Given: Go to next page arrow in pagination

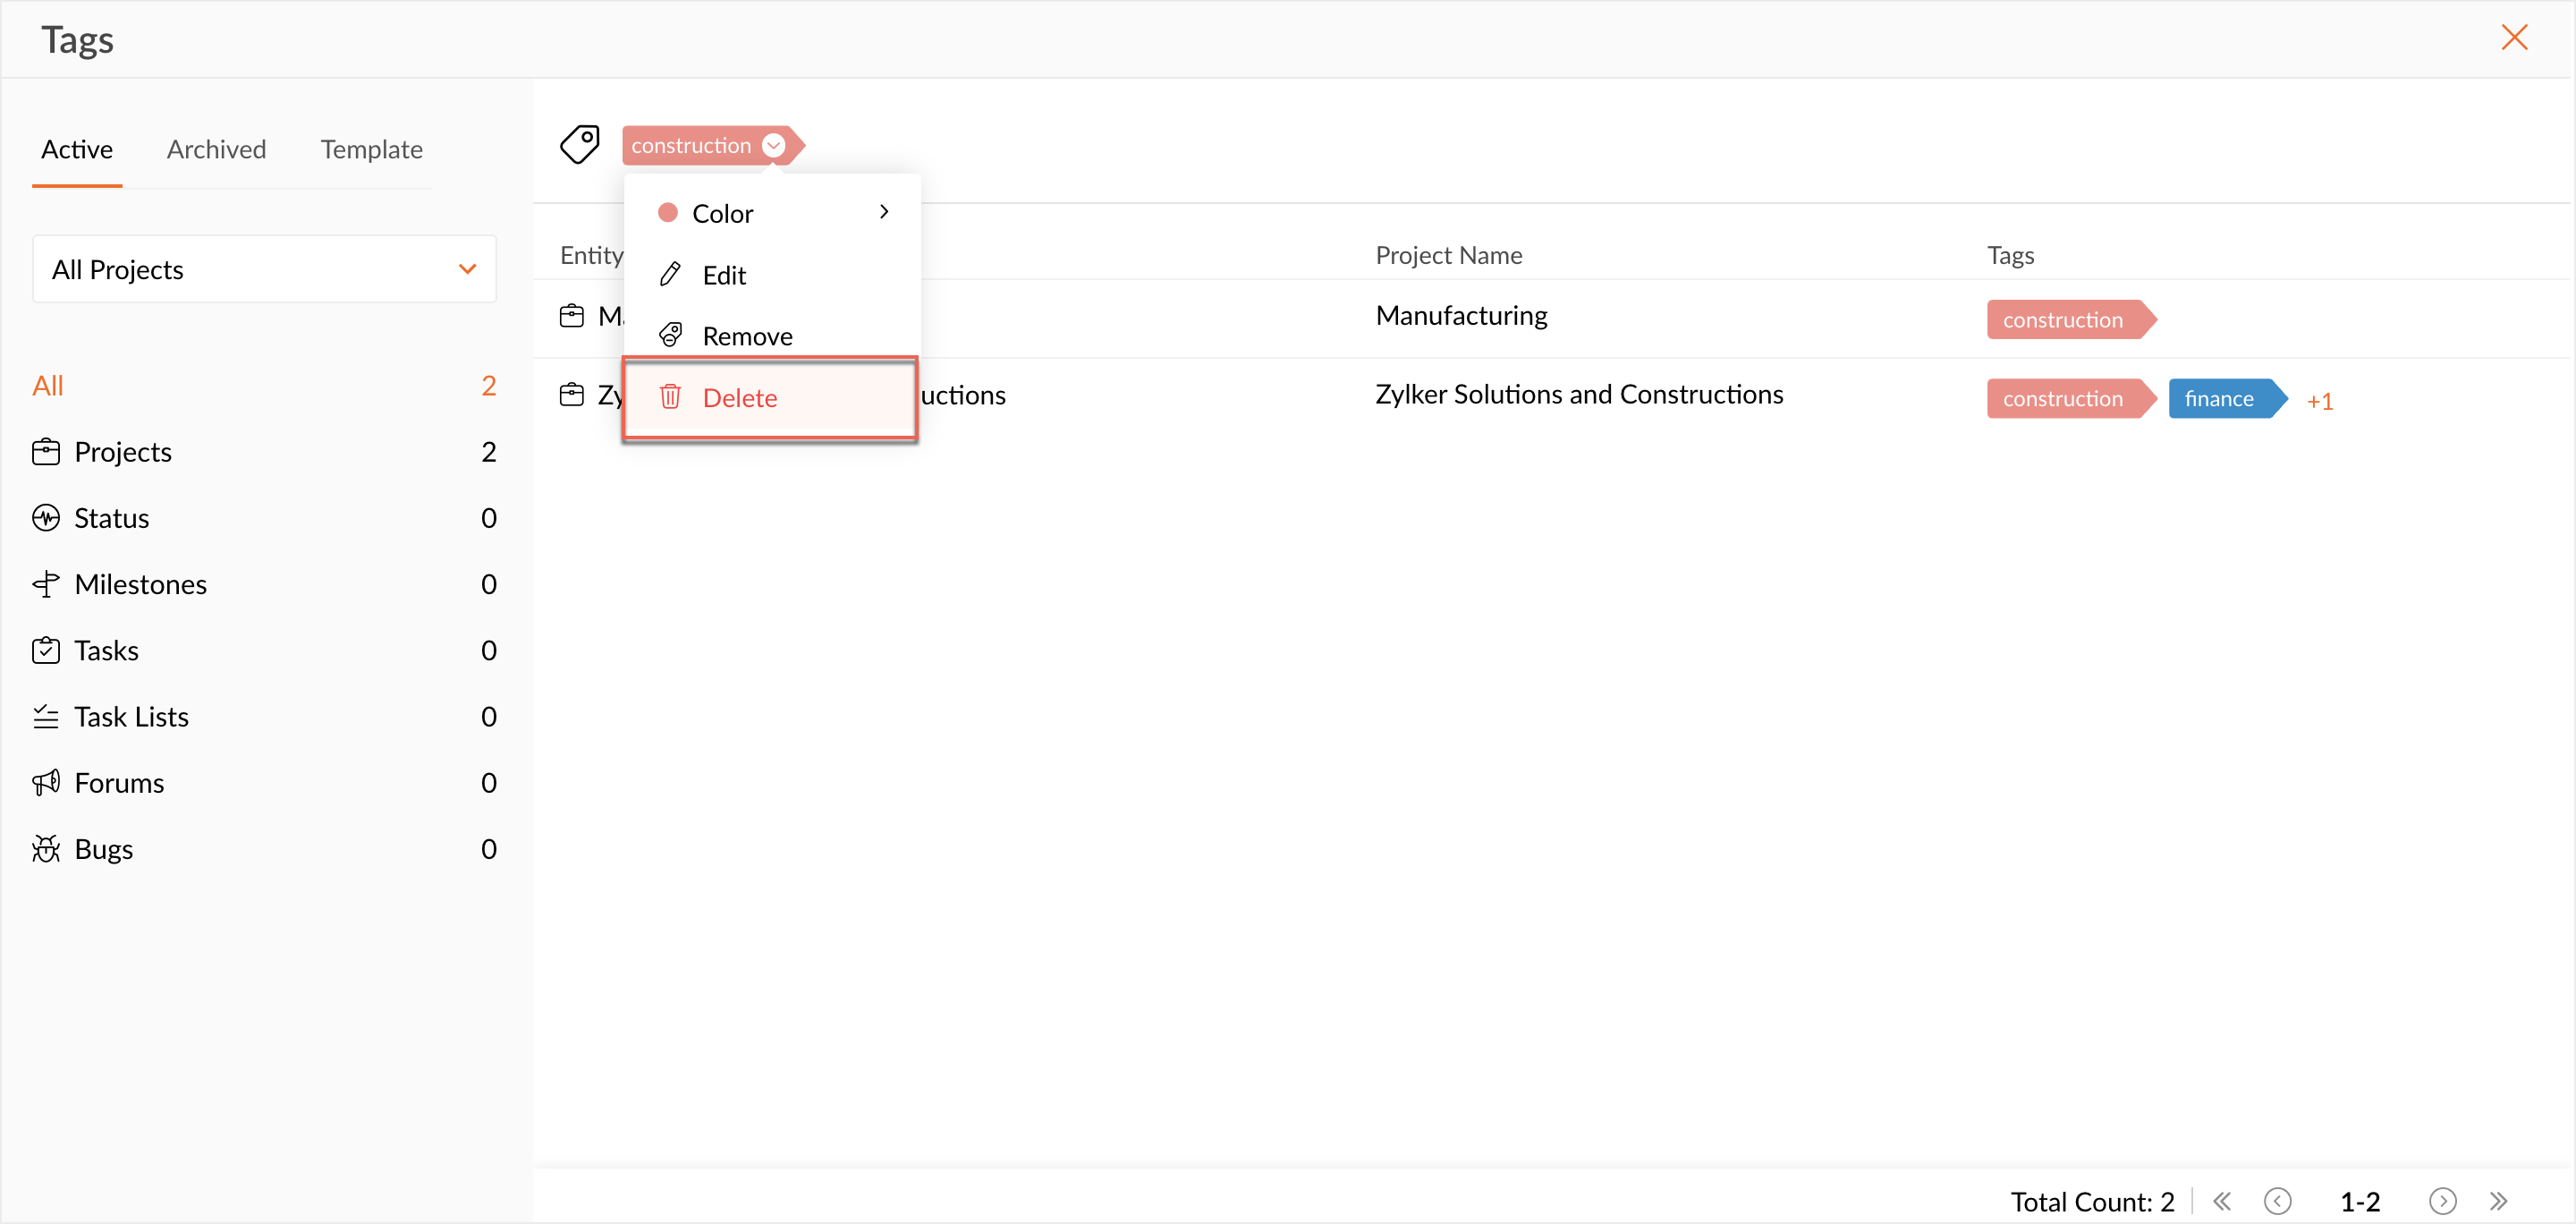Looking at the screenshot, I should pyautogui.click(x=2442, y=1200).
